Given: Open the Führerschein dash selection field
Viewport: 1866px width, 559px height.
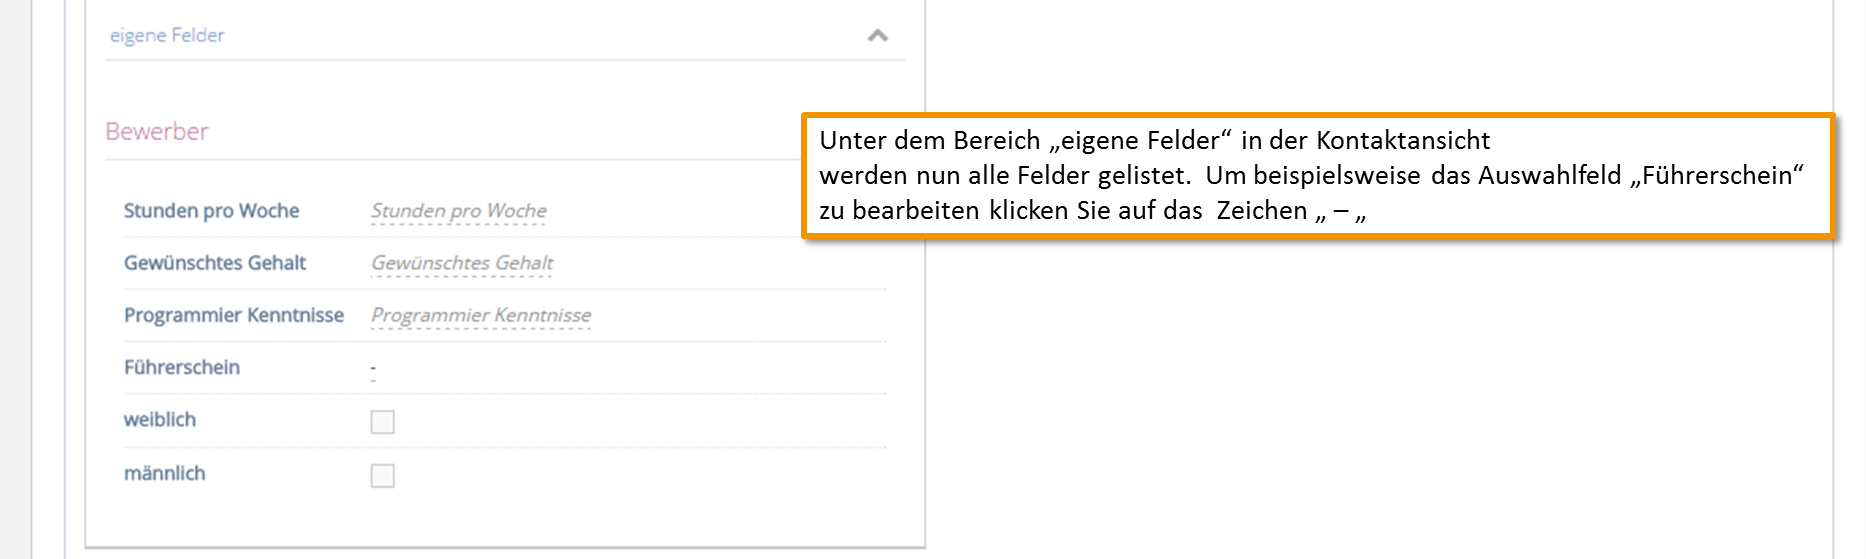Looking at the screenshot, I should coord(373,370).
